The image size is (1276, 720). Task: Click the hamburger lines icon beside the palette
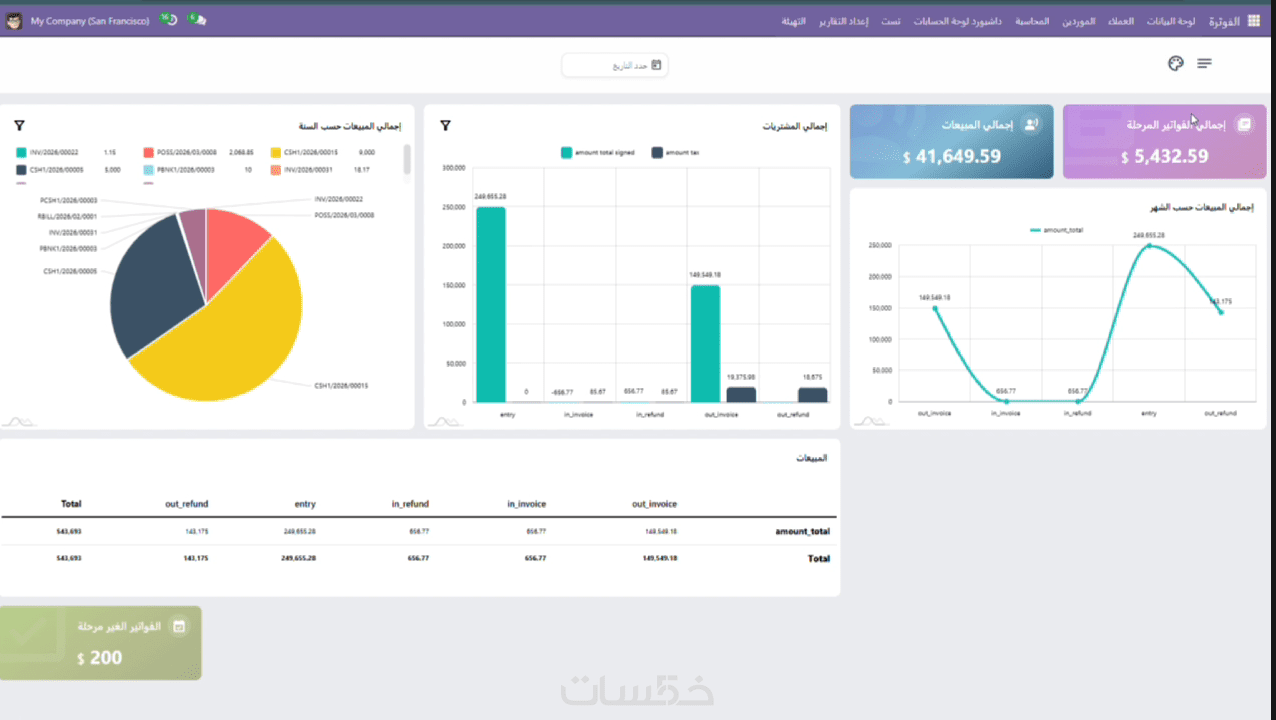click(x=1204, y=63)
